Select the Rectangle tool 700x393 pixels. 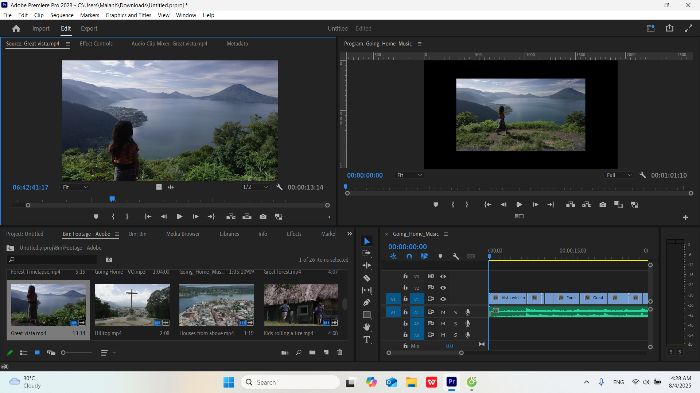click(x=367, y=315)
